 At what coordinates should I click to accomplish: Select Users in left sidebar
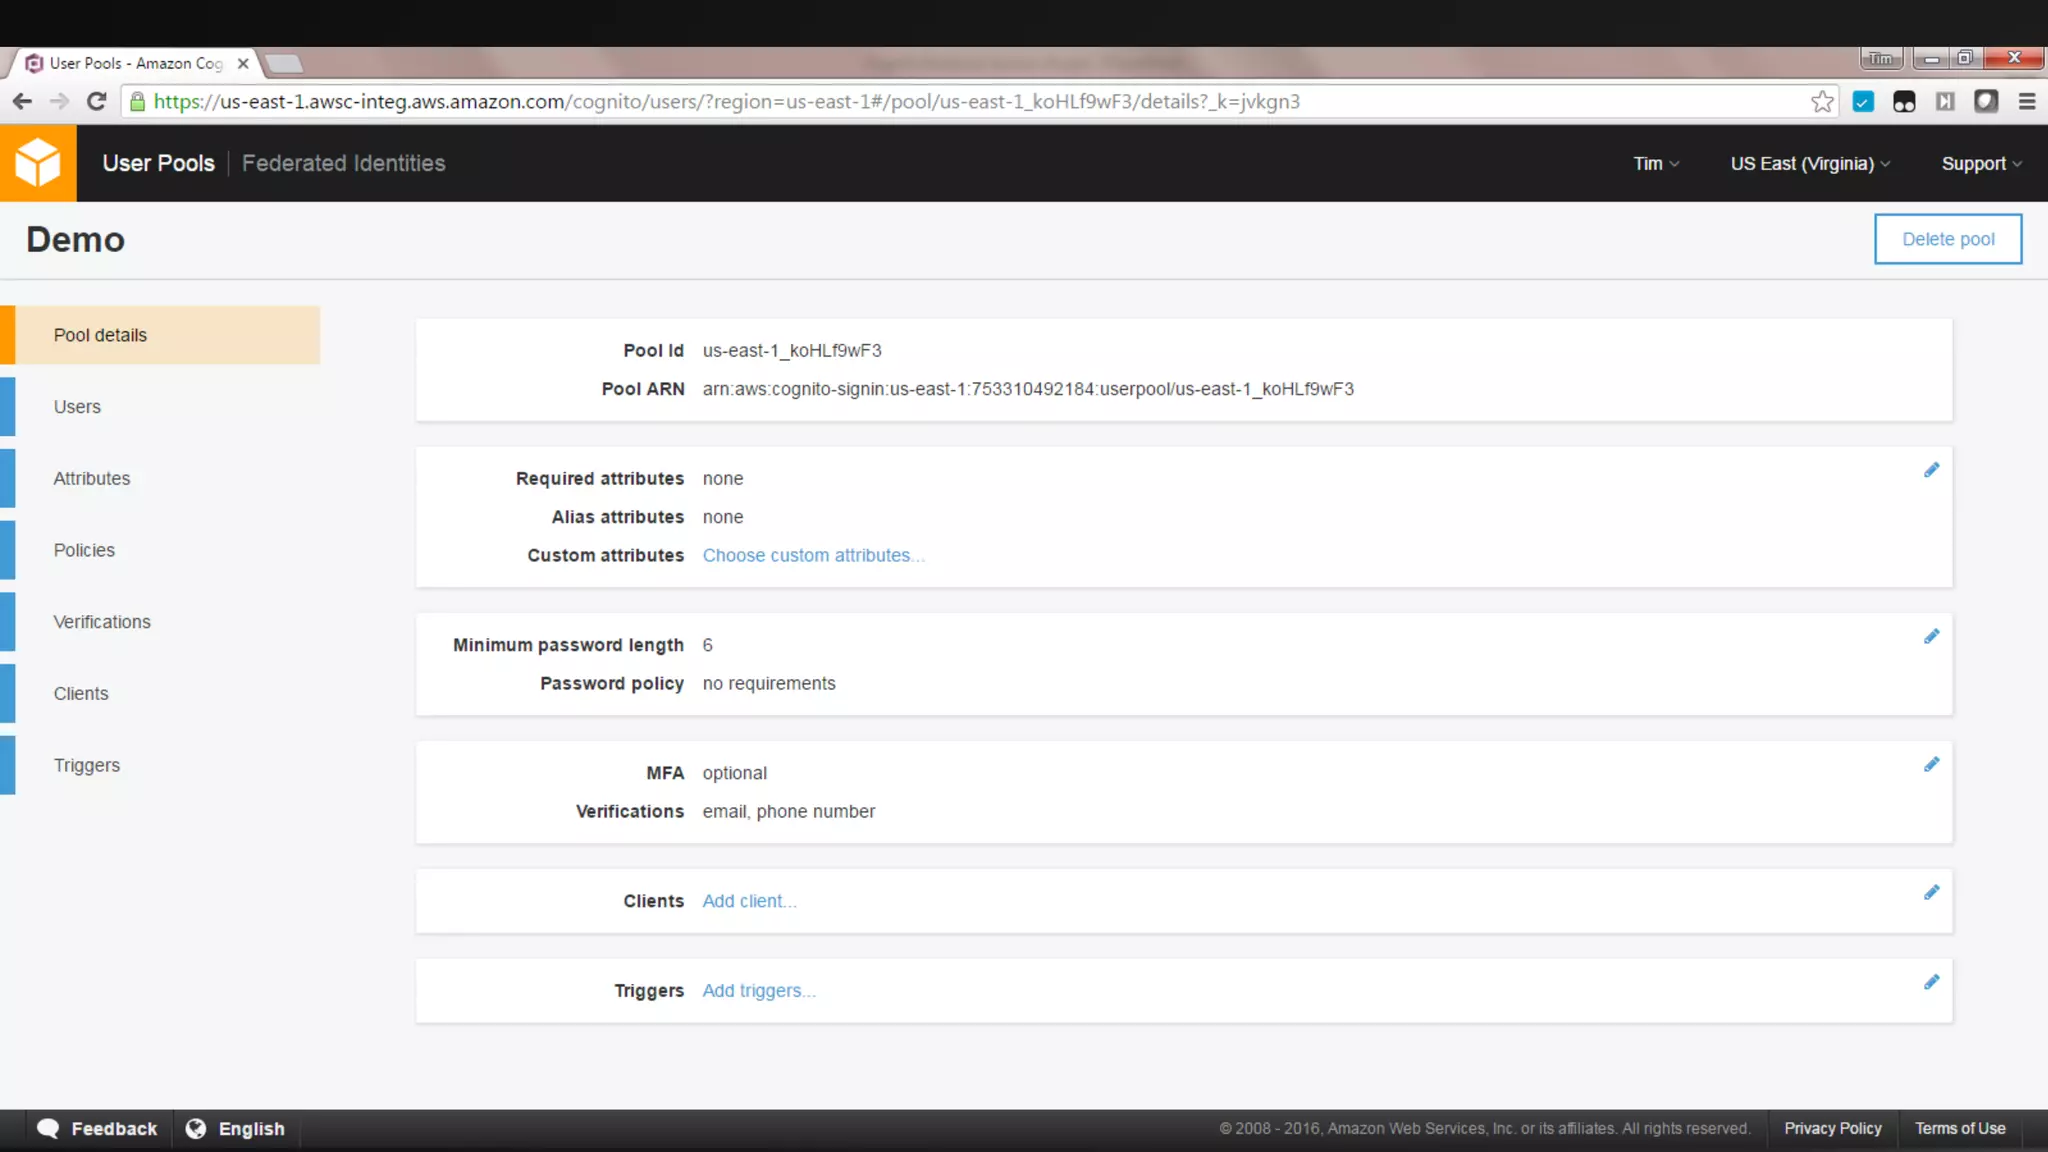click(77, 407)
